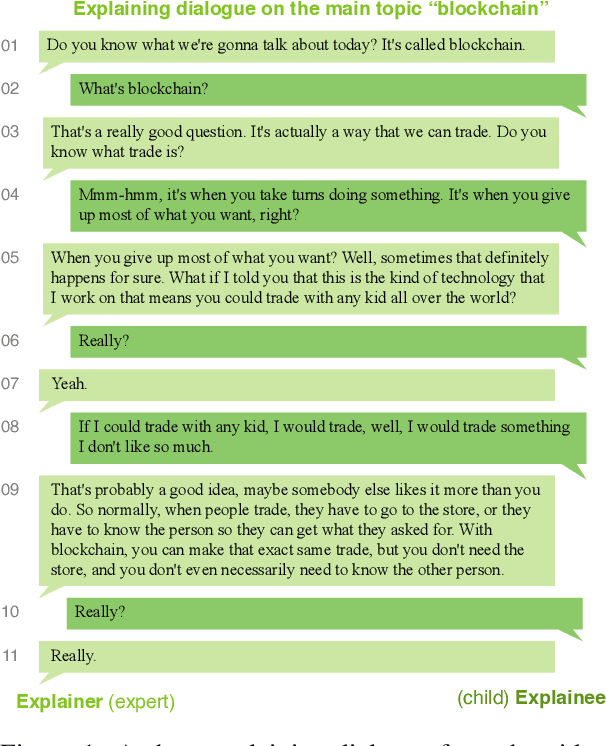Select the first "Really?" bubble on turn 06
This screenshot has height=746, width=606.
tap(327, 341)
